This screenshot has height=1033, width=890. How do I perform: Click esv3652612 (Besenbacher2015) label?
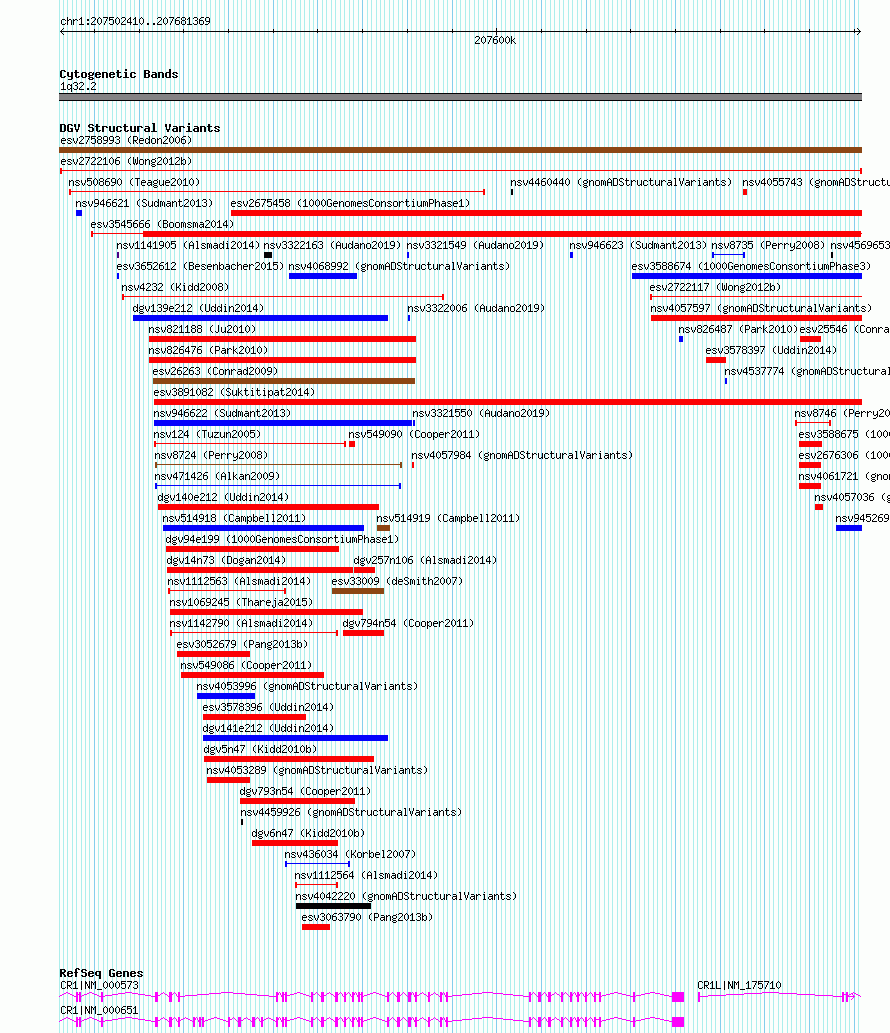pos(200,267)
